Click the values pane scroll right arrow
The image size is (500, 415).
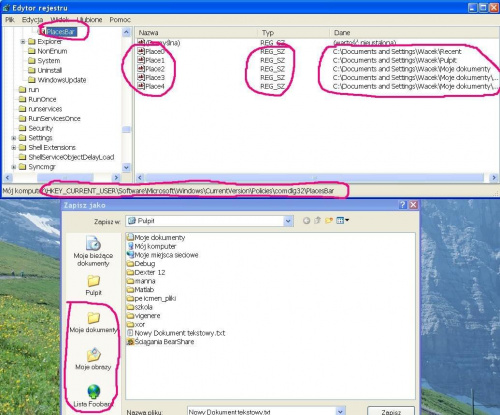coord(494,178)
